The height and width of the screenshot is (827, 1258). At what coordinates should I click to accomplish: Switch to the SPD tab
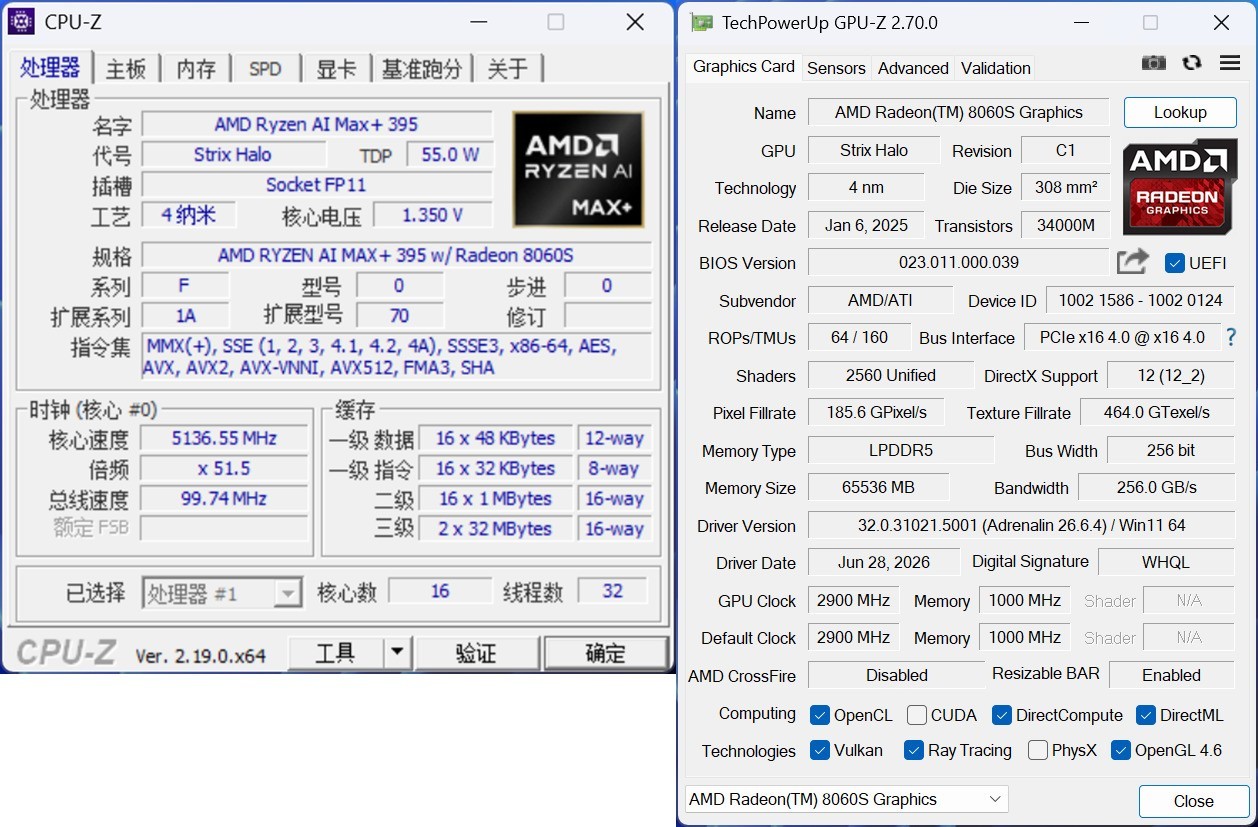265,69
